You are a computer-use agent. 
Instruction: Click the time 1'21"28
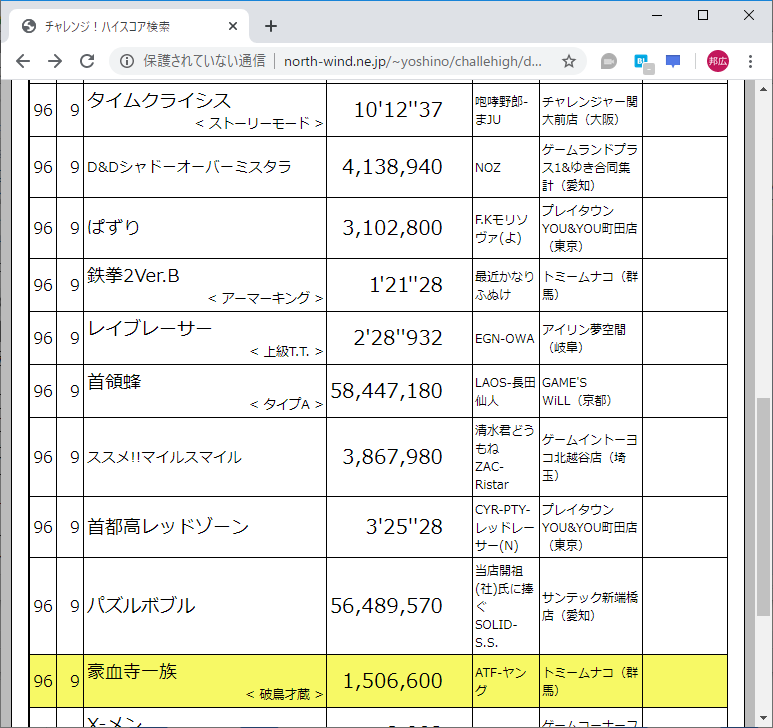click(x=406, y=285)
